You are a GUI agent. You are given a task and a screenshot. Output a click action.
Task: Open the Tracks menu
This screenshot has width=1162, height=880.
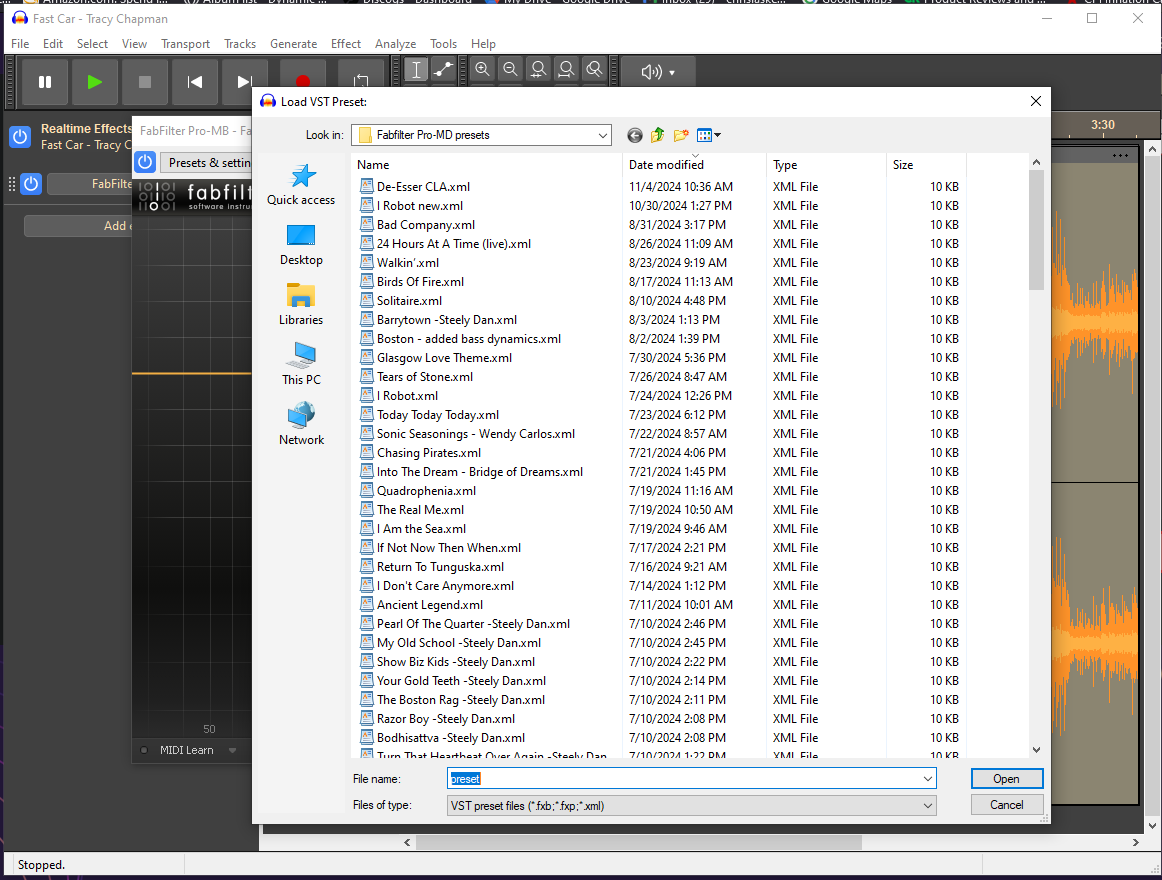(x=240, y=44)
